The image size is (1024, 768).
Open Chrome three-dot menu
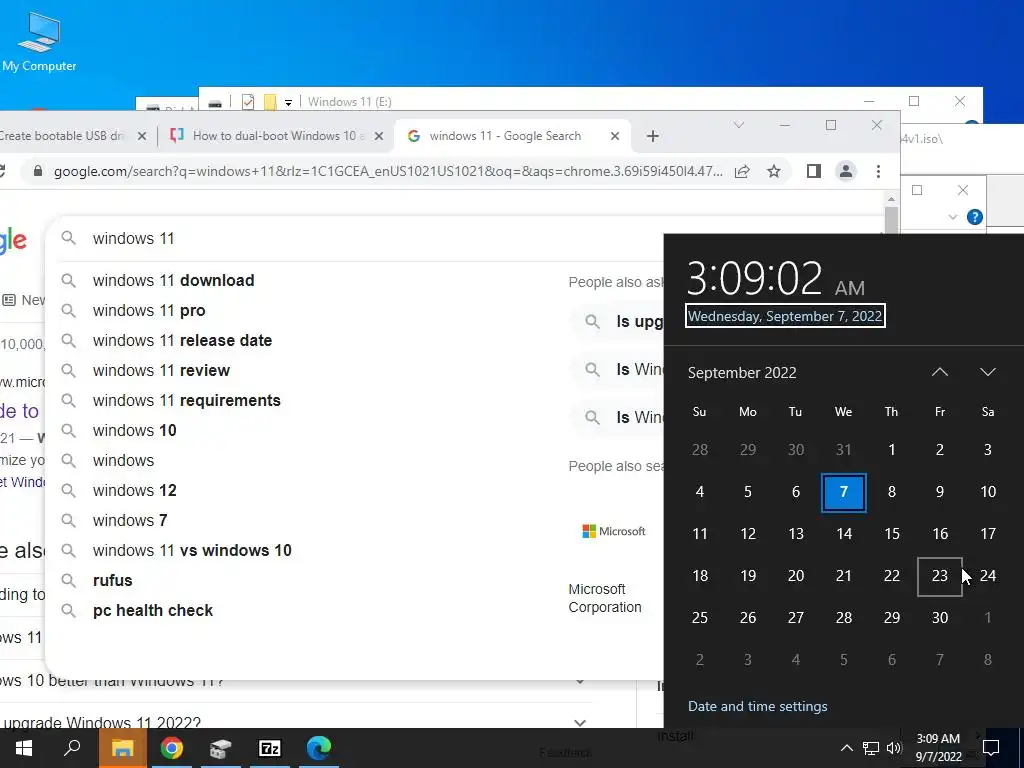(878, 172)
